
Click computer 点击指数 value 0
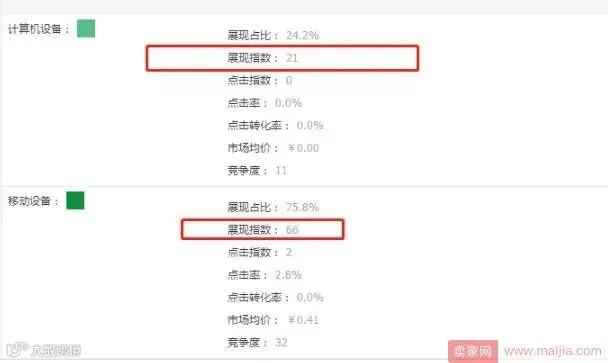(289, 81)
